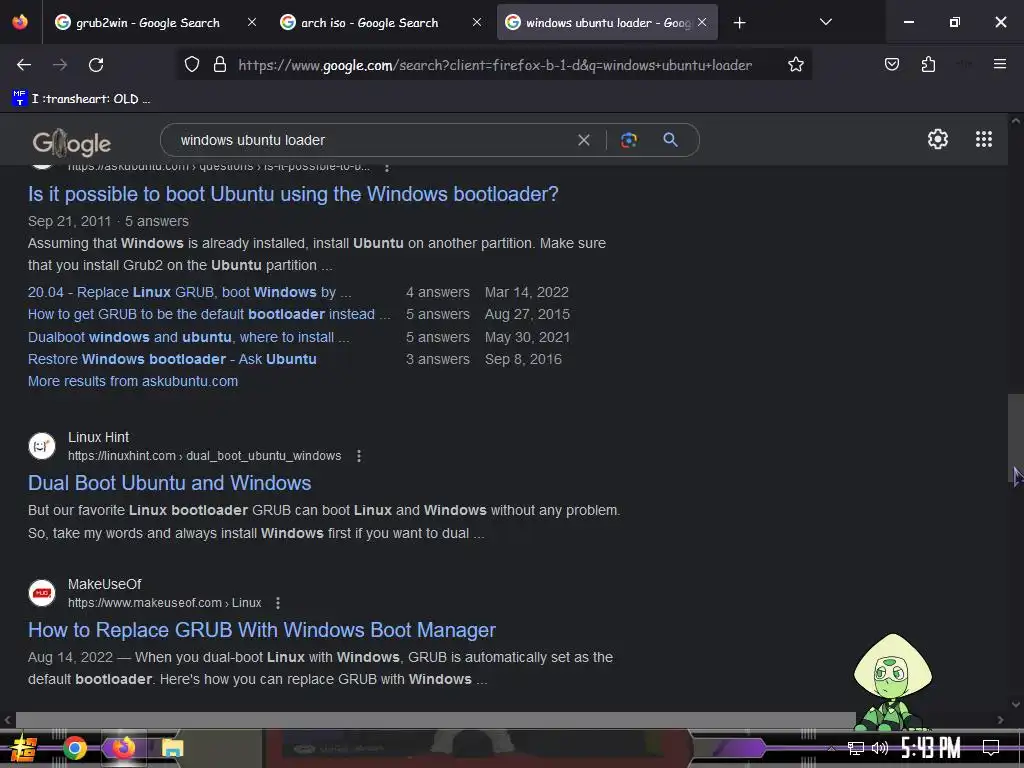Open Firefox from the taskbar

pyautogui.click(x=123, y=748)
